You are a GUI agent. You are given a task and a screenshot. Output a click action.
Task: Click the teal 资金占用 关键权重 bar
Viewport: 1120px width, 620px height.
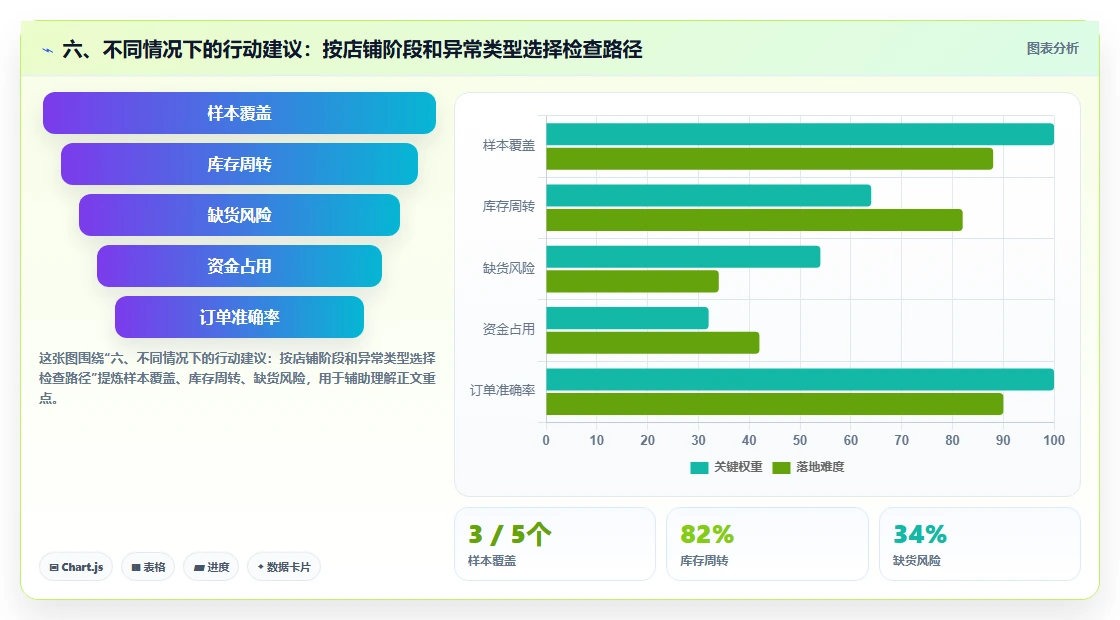coord(627,318)
